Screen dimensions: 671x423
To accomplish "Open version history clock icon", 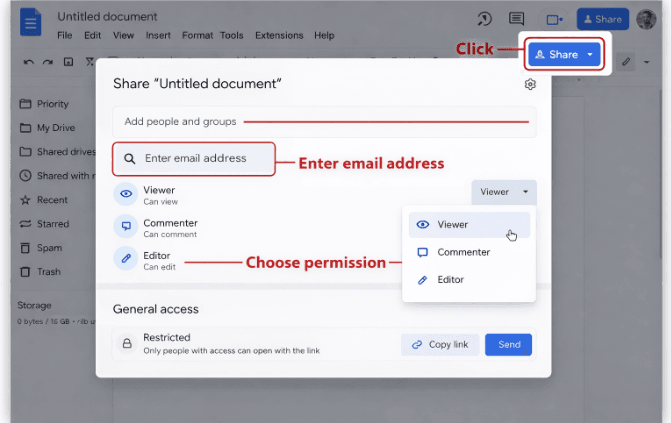I will click(484, 19).
